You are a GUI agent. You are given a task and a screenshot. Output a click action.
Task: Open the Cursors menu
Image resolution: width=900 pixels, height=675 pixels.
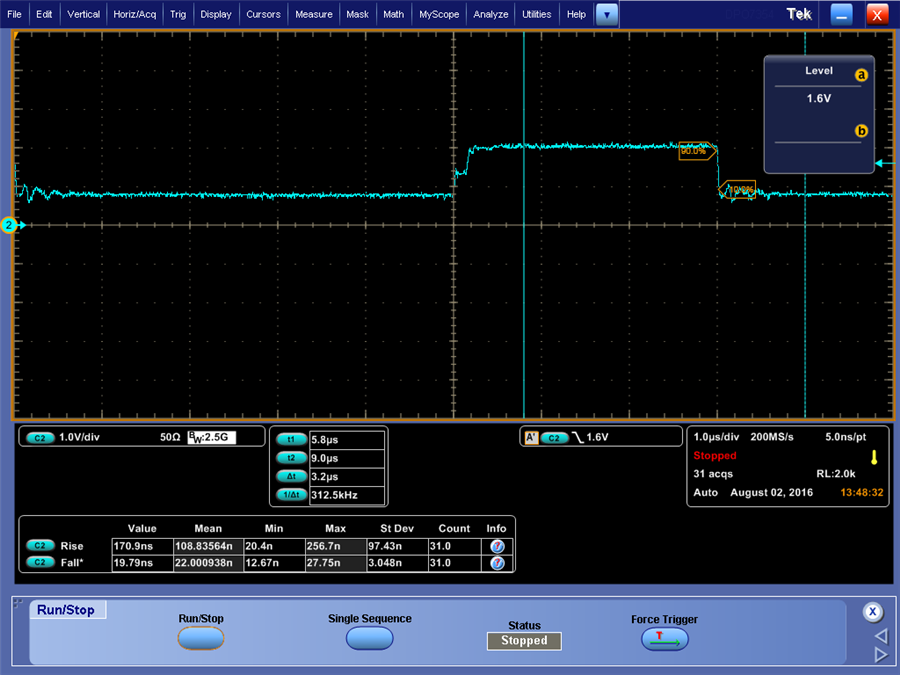[x=263, y=14]
